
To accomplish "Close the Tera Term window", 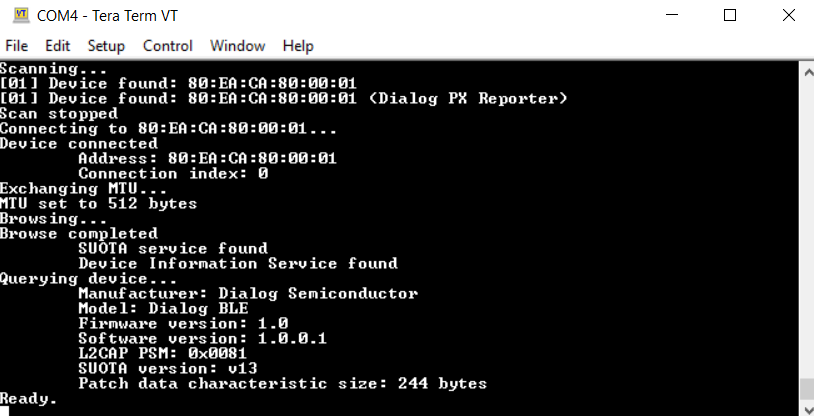I will (x=789, y=15).
